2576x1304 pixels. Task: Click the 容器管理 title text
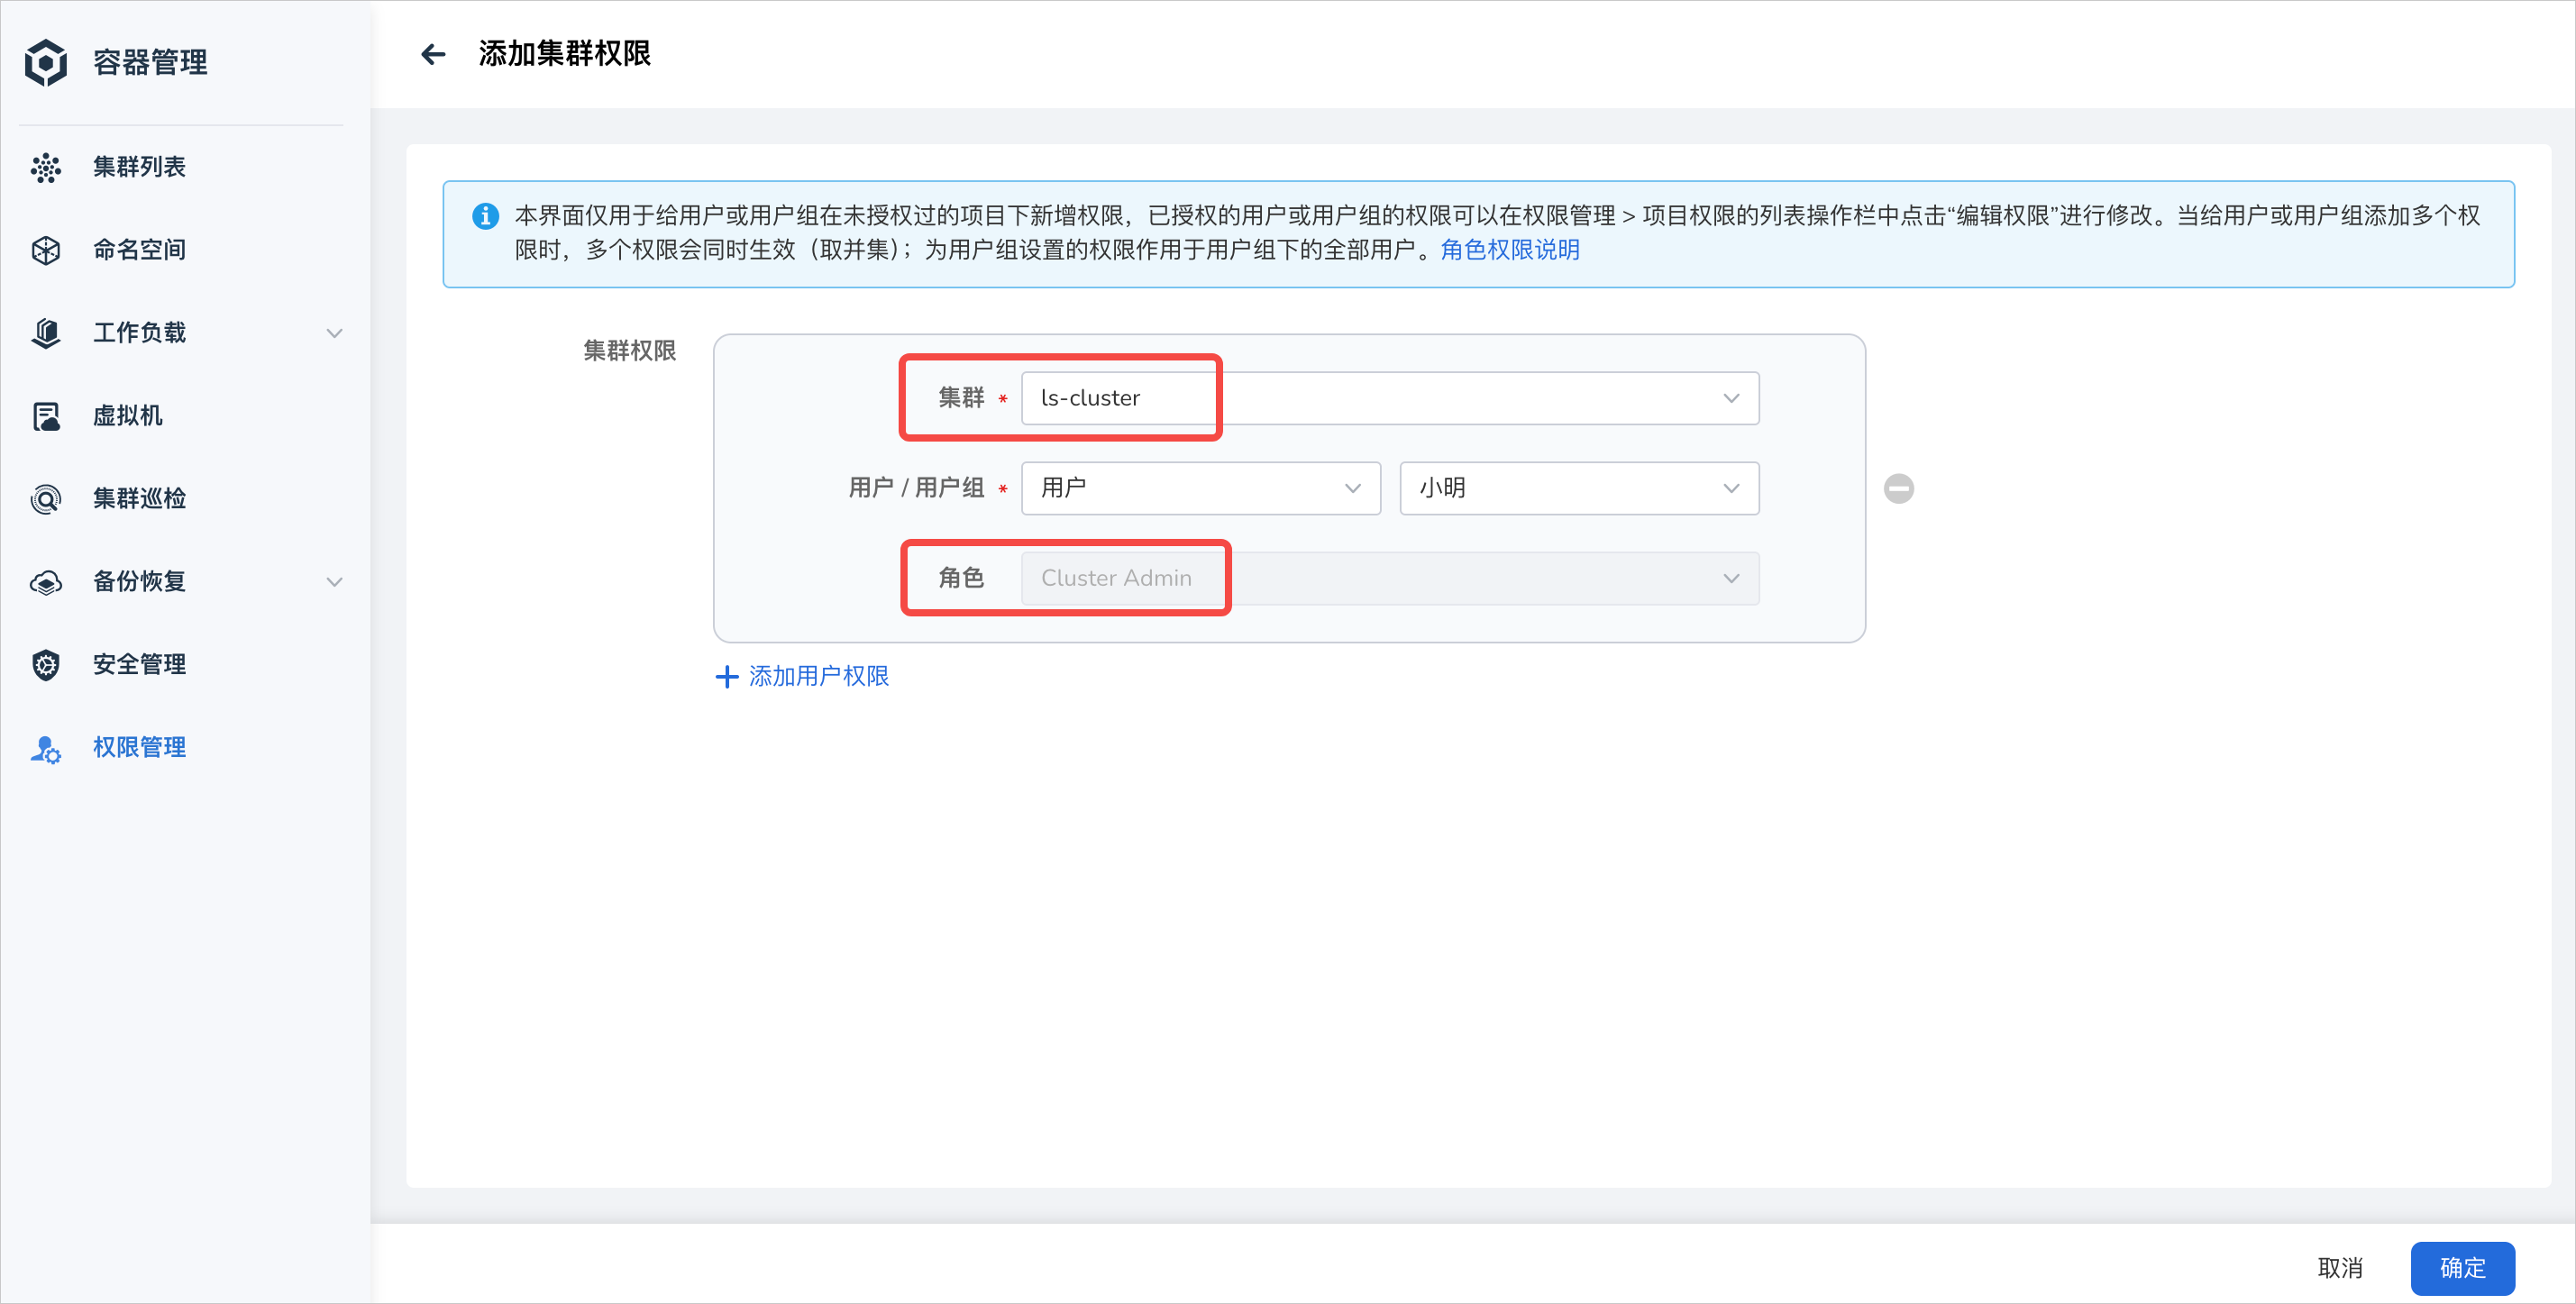[150, 62]
